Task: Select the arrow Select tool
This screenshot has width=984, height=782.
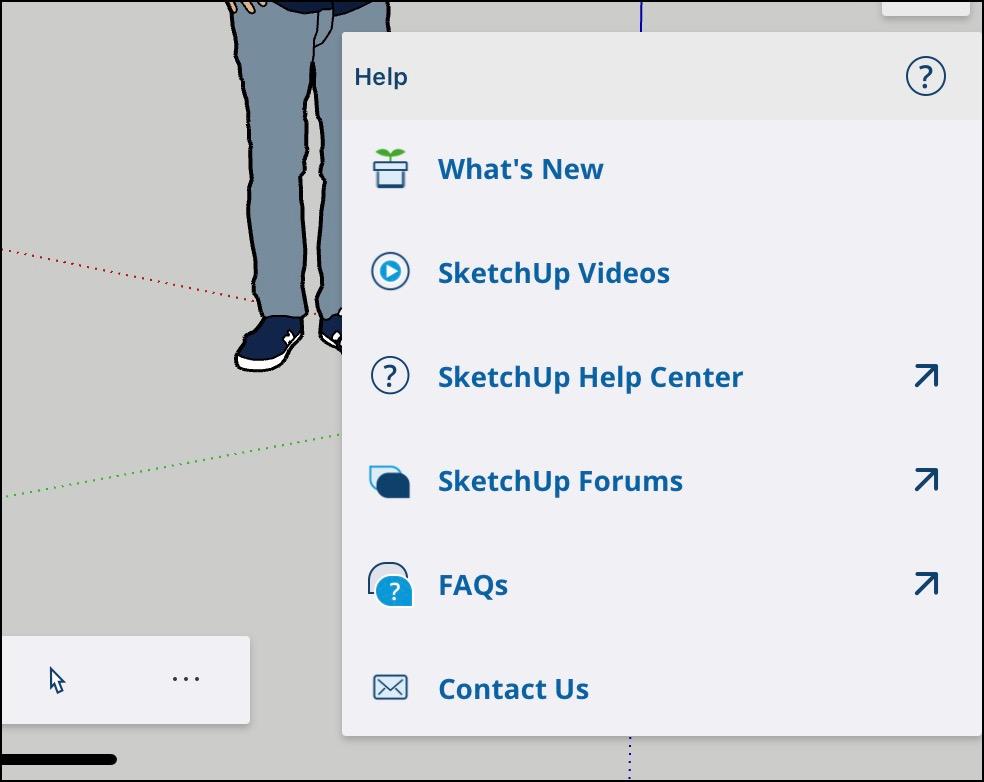Action: click(57, 678)
